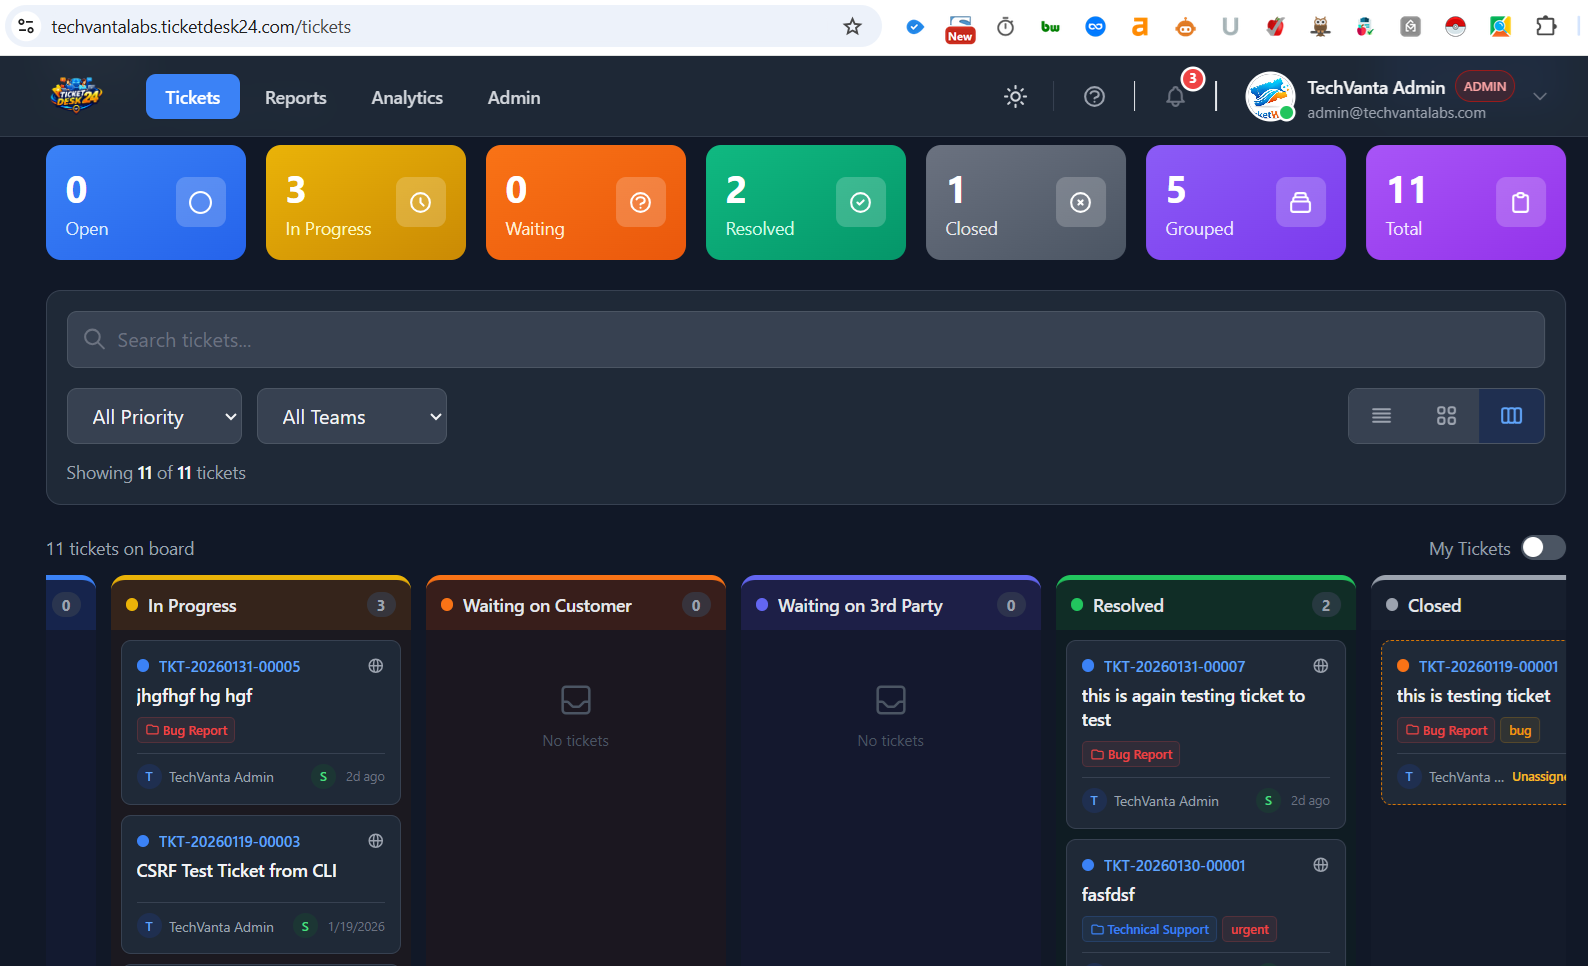This screenshot has height=966, width=1588.
Task: Click 'CSRF Test Ticket from CLI' title
Action: [237, 871]
